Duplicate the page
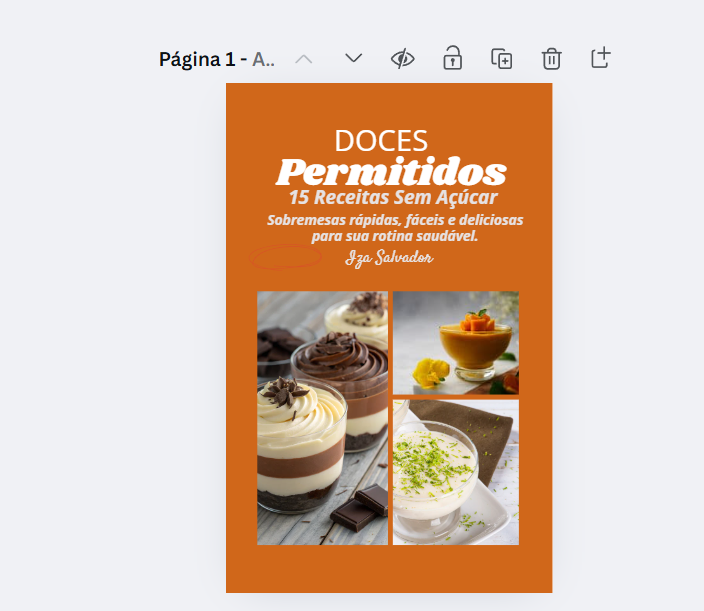704x611 pixels. (501, 58)
